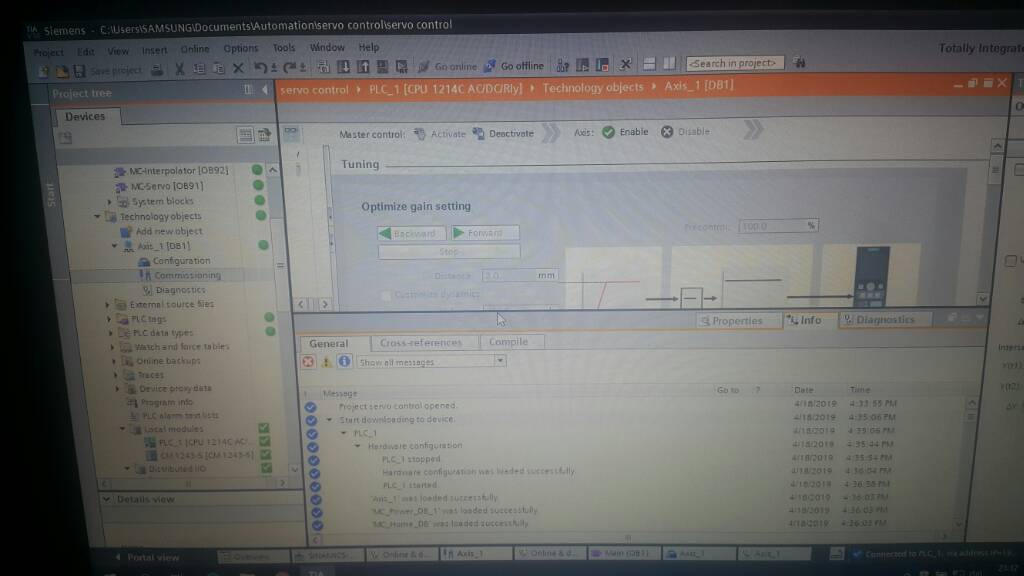Click the Go online icon

tap(424, 66)
